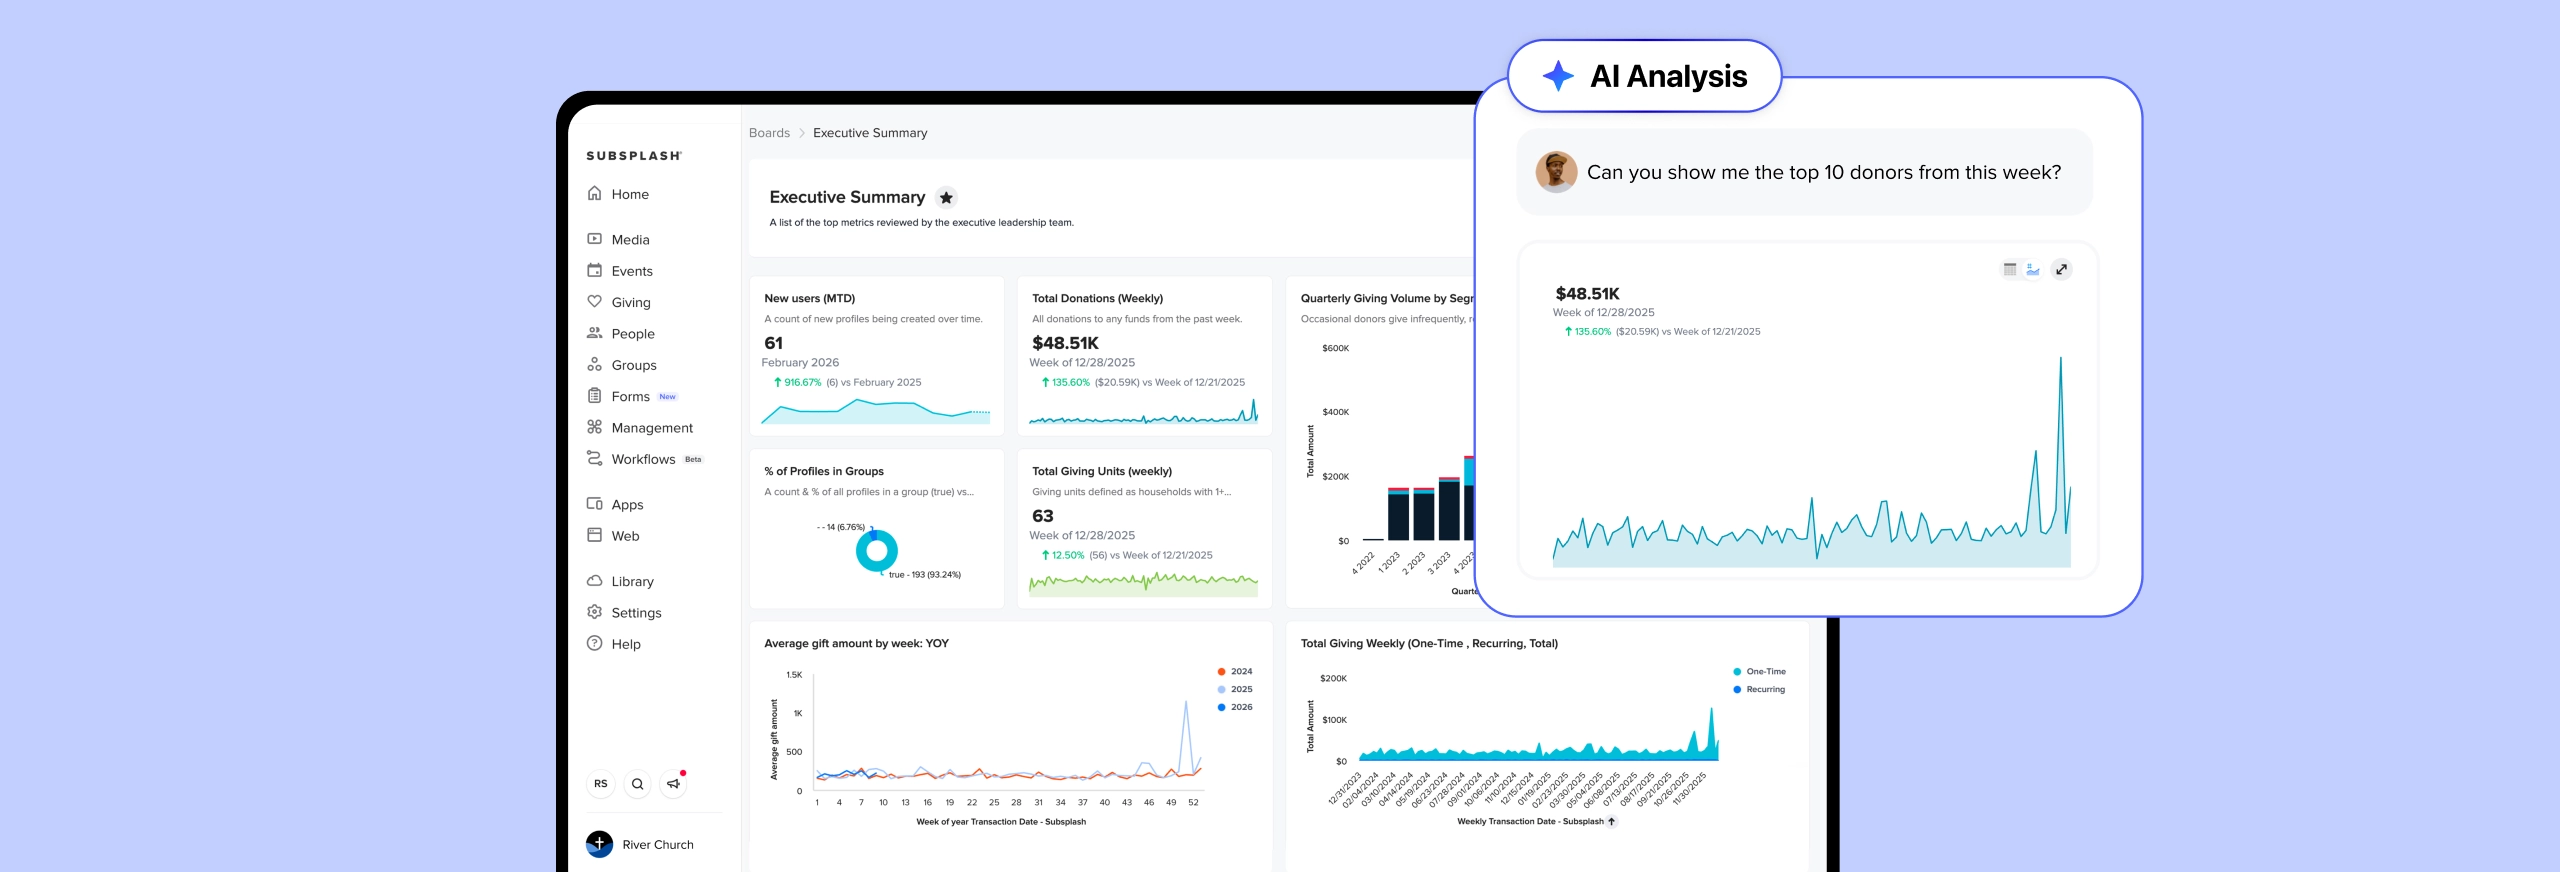Screen dimensions: 2560x872
Task: Click the River Church logo icon
Action: click(x=599, y=844)
